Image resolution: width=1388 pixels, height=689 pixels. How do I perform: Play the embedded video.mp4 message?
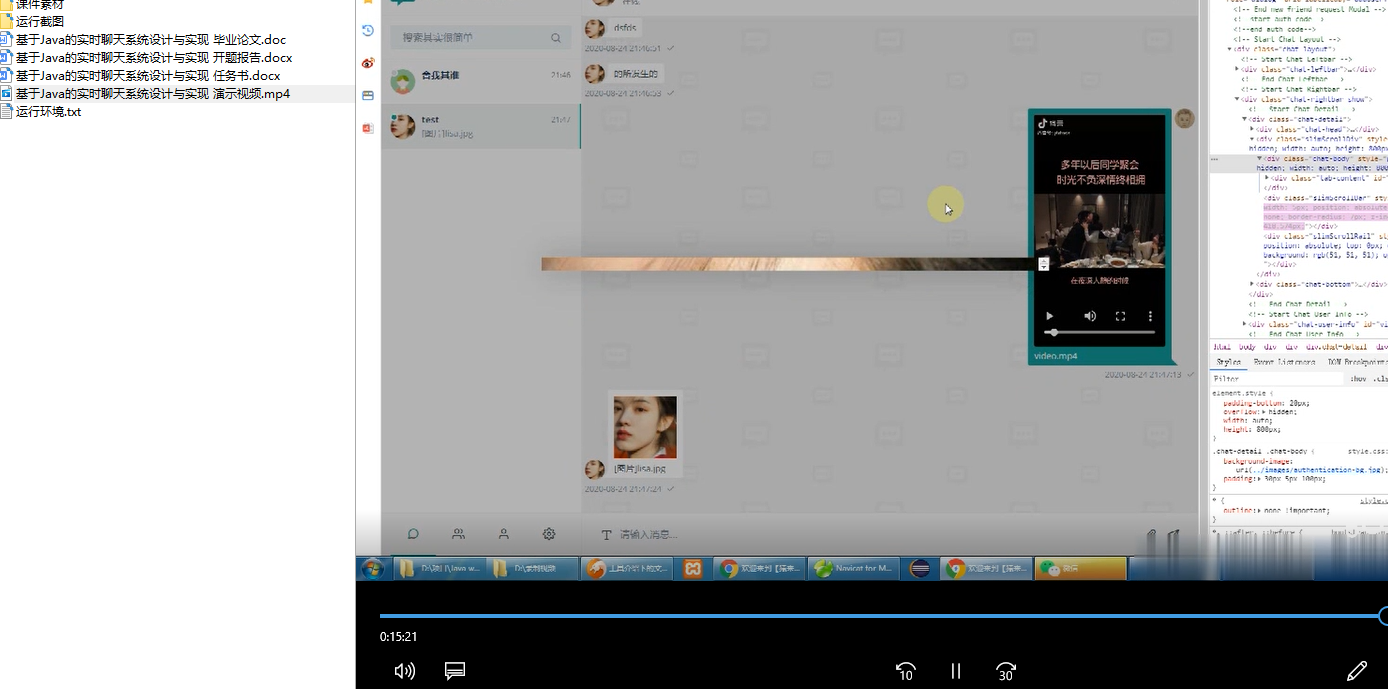click(x=1049, y=316)
